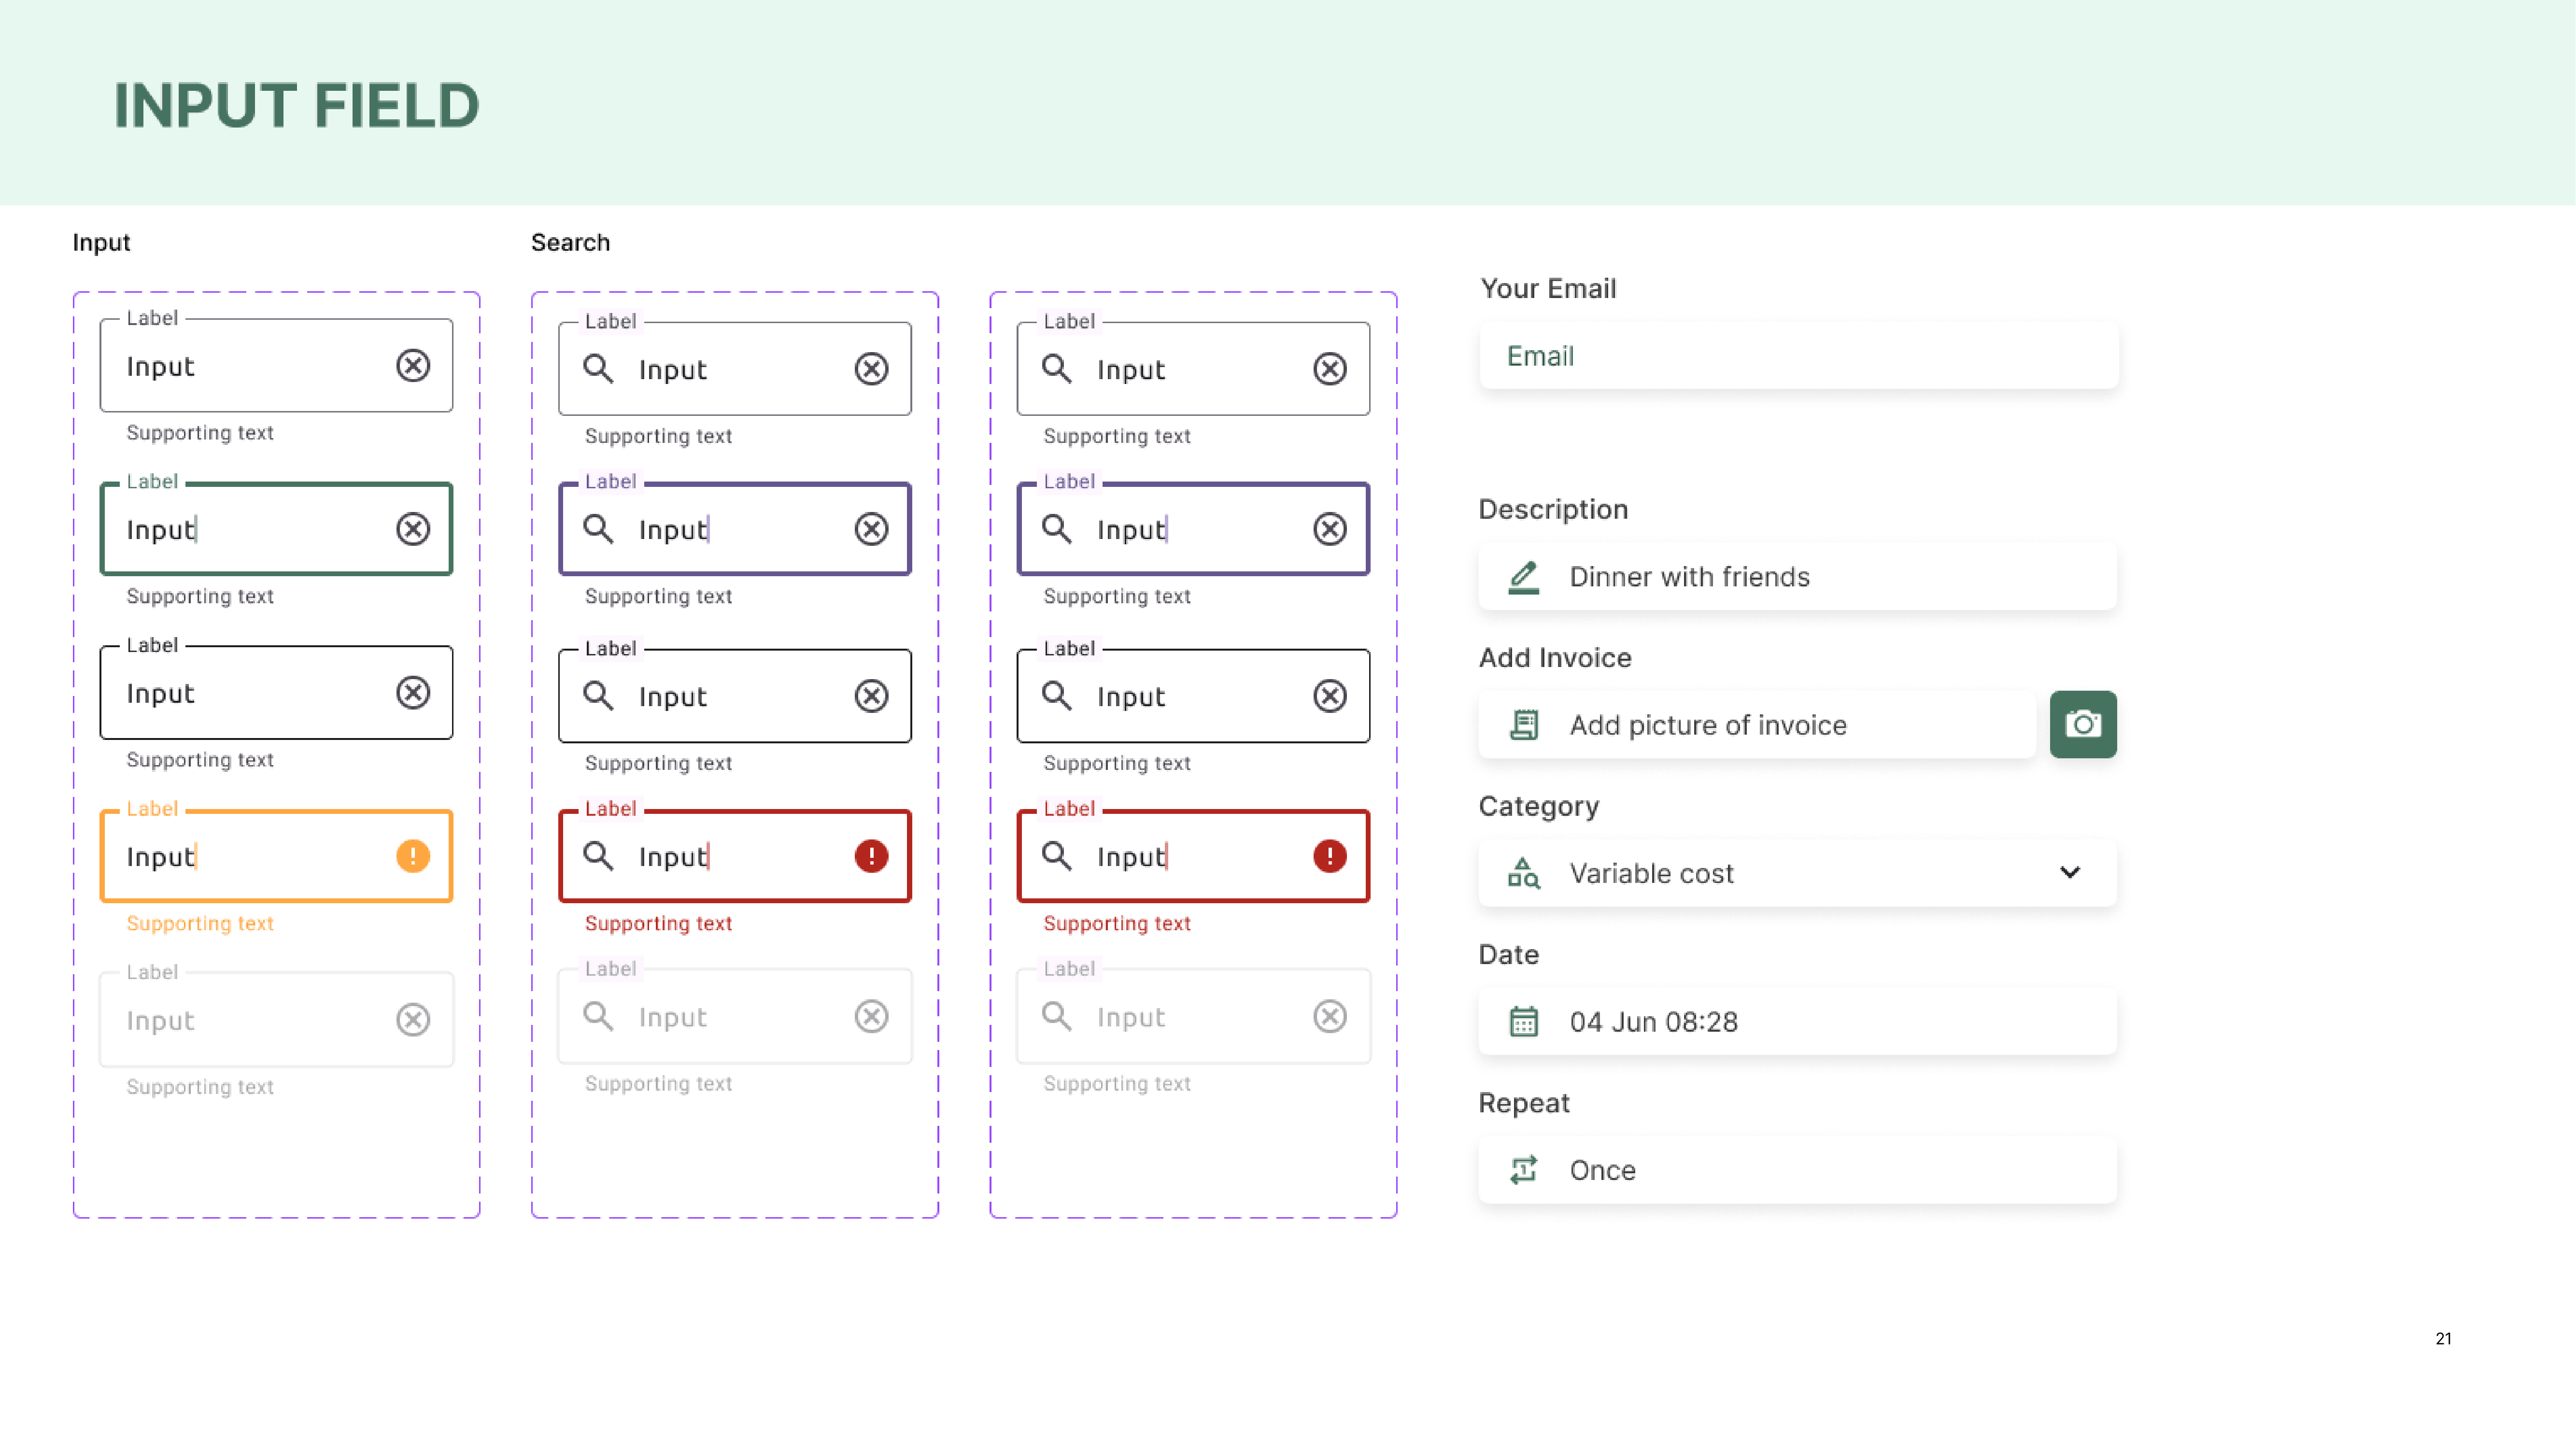Clear the gray-bordered field in the Input column
Screen dimensions: 2576x1449
[413, 366]
